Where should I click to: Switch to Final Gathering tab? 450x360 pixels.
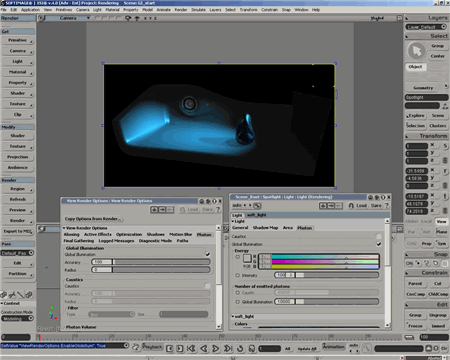[79, 241]
